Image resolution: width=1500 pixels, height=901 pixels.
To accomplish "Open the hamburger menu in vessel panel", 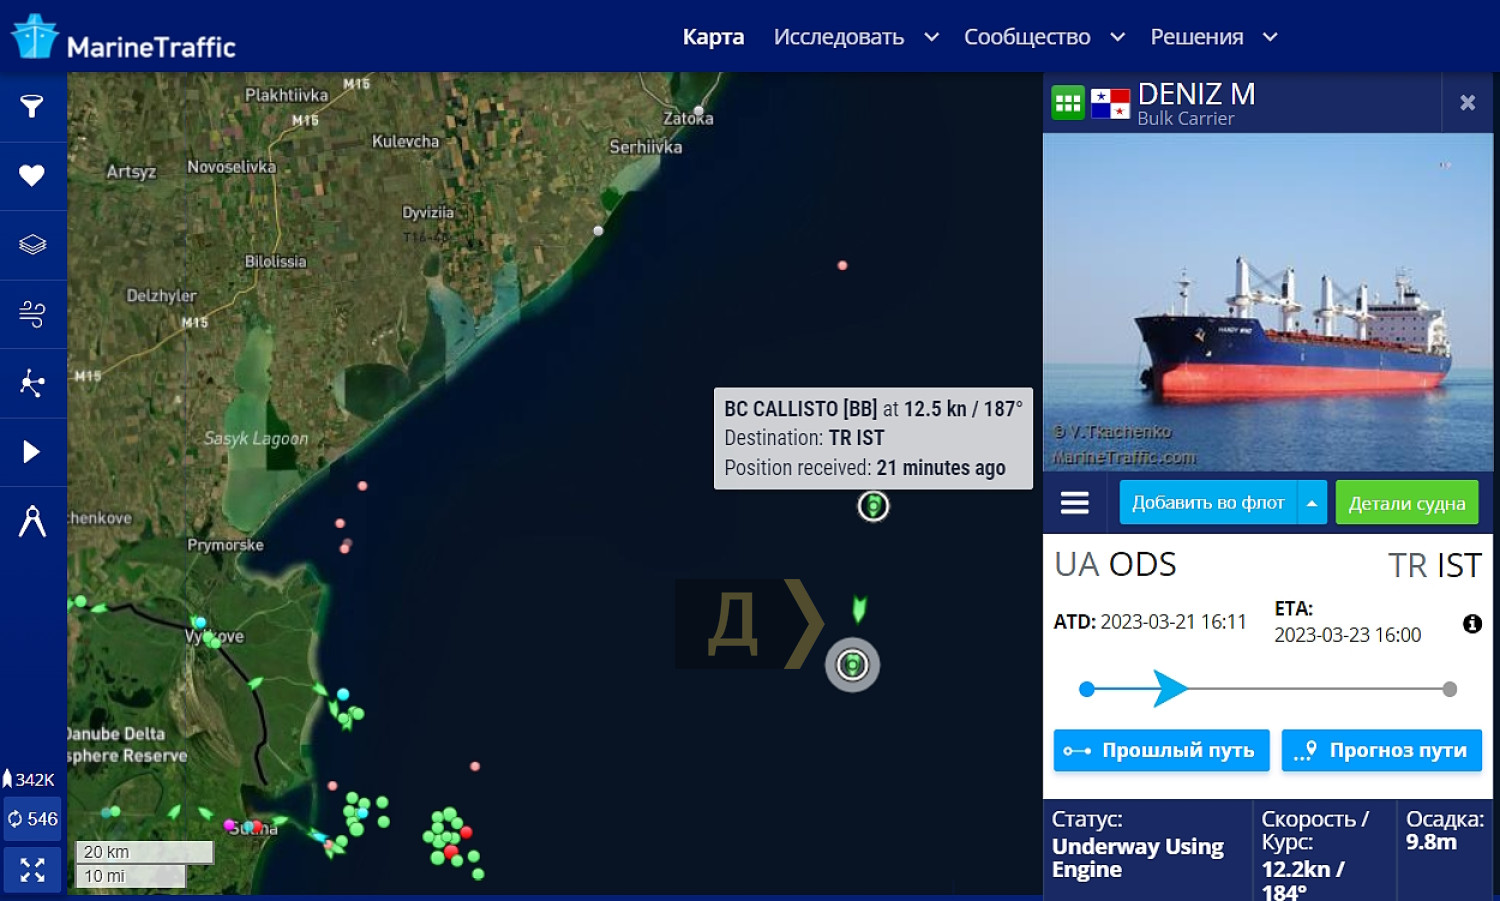I will click(x=1075, y=503).
